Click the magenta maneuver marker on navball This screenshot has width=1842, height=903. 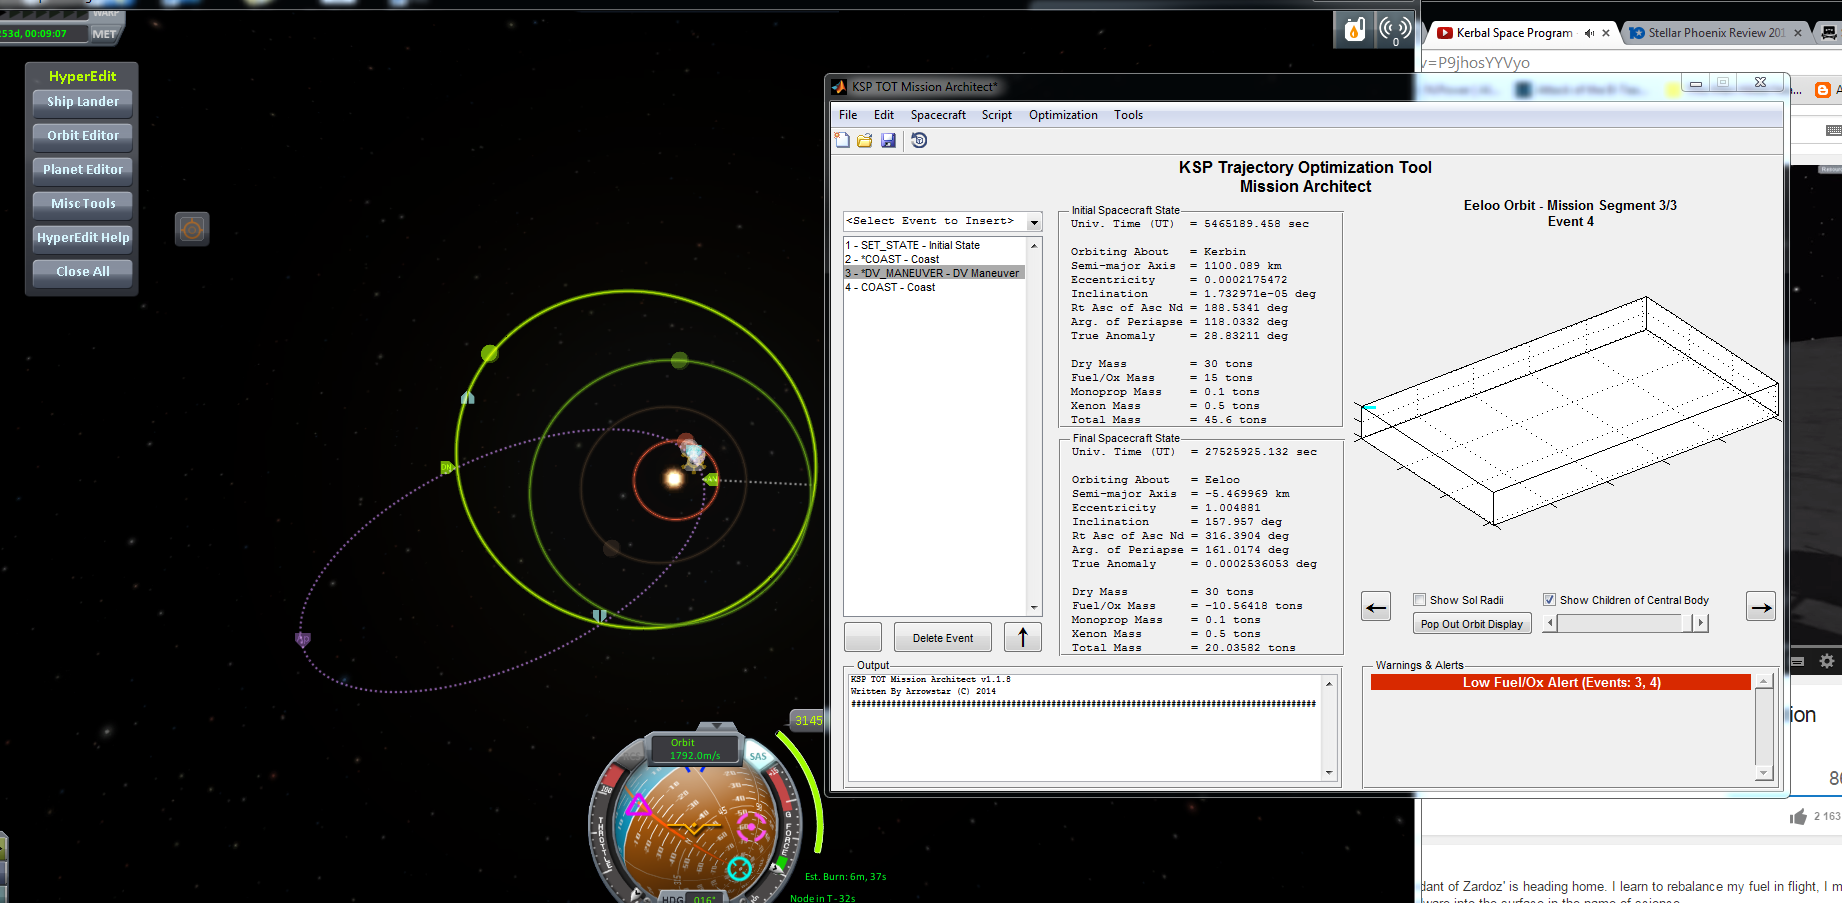pyautogui.click(x=638, y=804)
